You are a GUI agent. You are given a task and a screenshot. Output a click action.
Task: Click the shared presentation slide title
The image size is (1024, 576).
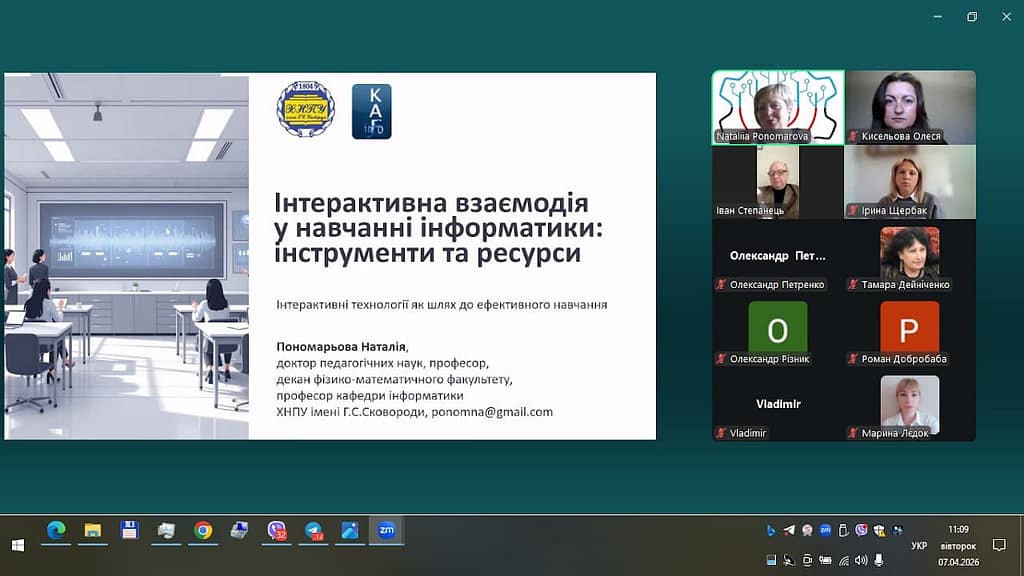(x=439, y=228)
